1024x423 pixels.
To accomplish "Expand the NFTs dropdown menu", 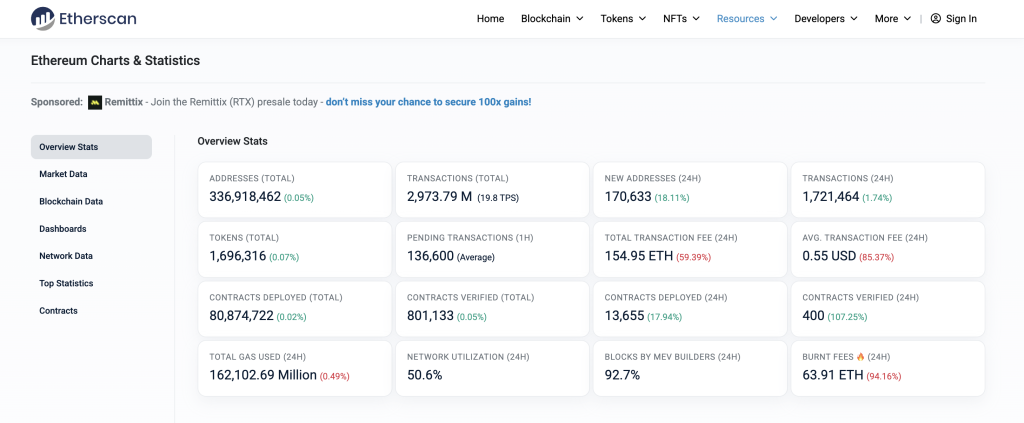I will 681,18.
